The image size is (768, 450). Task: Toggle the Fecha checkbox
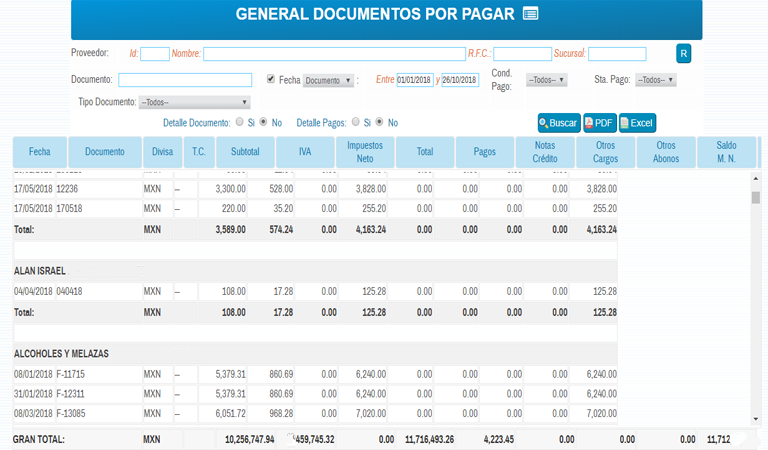tap(271, 79)
